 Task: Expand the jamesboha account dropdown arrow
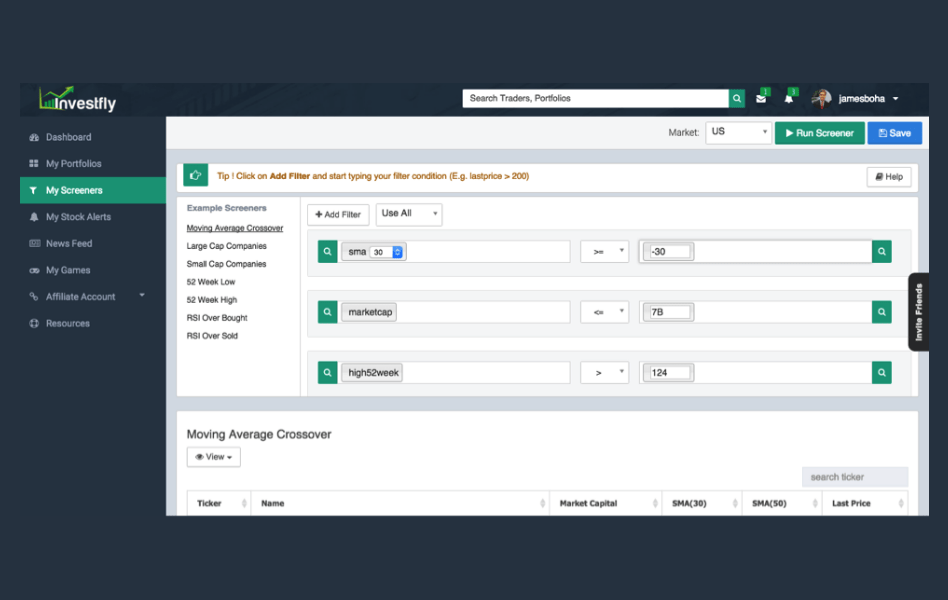pos(895,99)
